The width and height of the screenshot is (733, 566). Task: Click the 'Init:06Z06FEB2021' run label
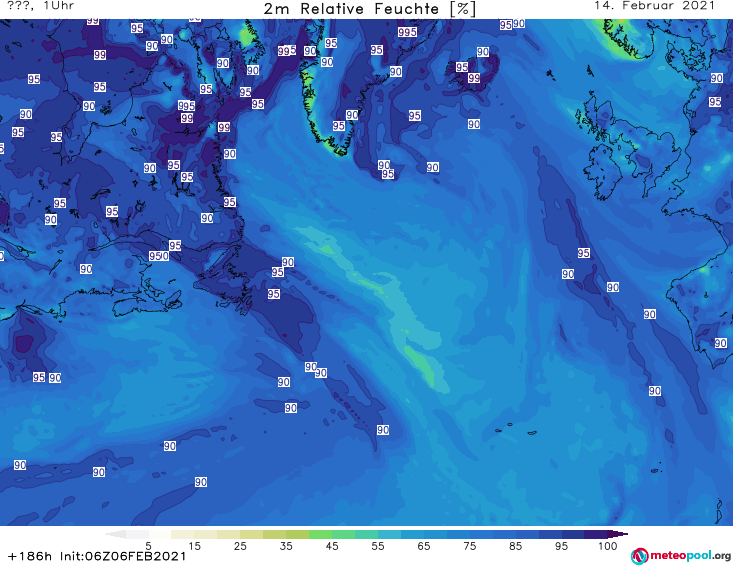pyautogui.click(x=123, y=556)
